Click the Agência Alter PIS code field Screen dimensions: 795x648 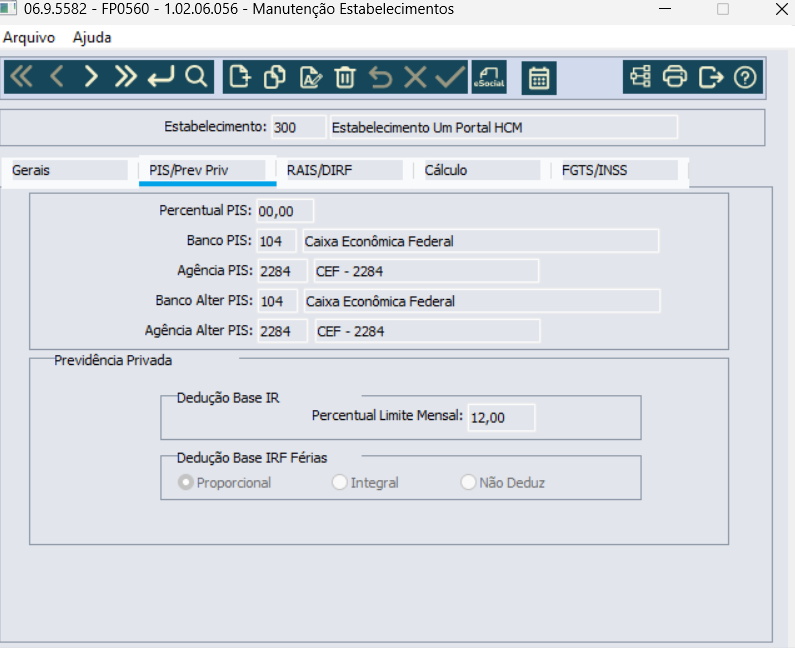click(x=282, y=331)
